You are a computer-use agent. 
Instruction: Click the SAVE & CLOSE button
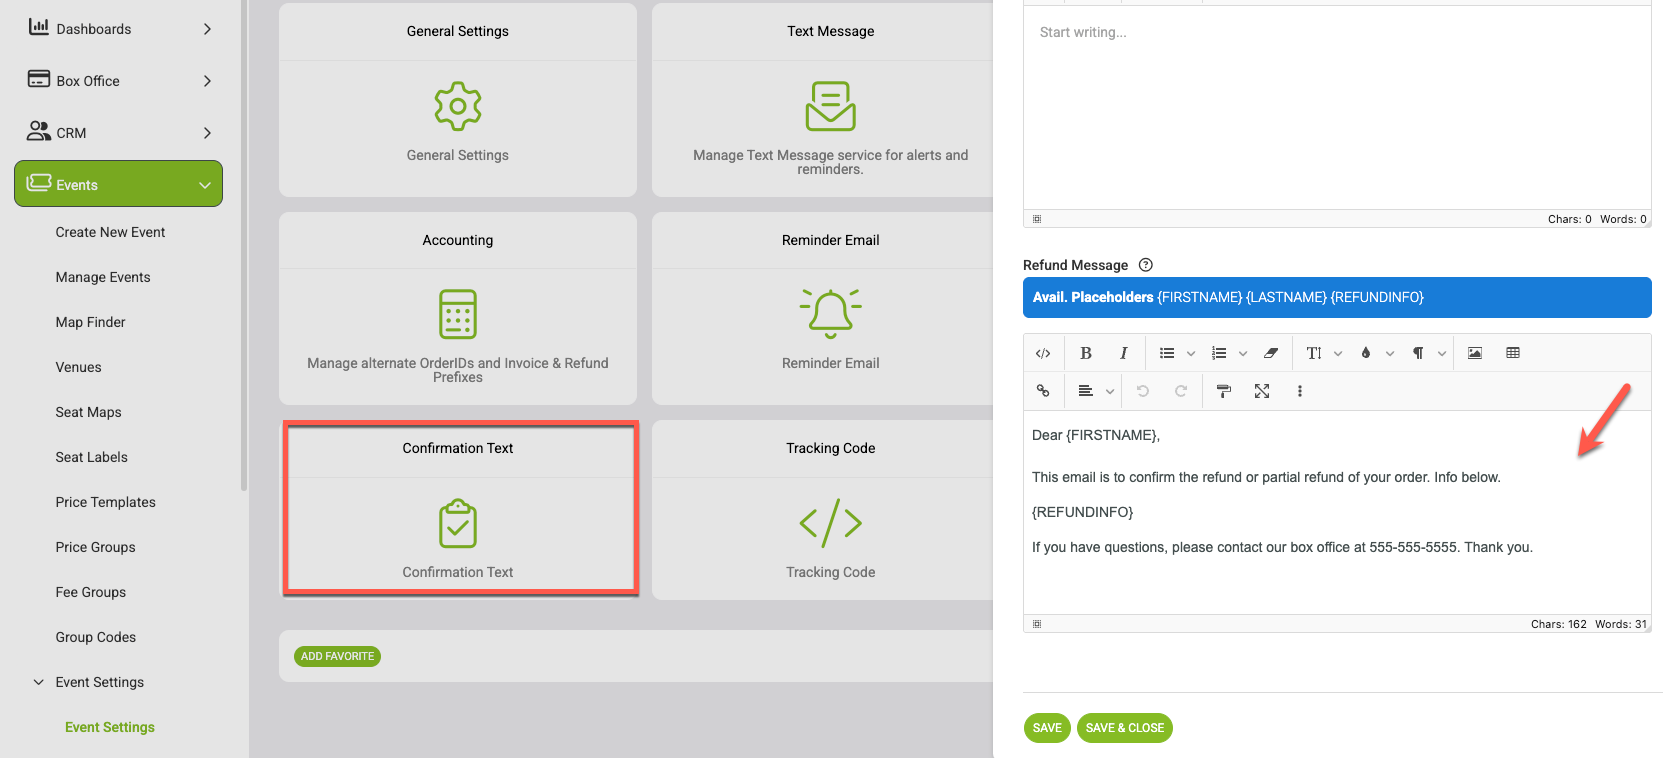pos(1125,728)
